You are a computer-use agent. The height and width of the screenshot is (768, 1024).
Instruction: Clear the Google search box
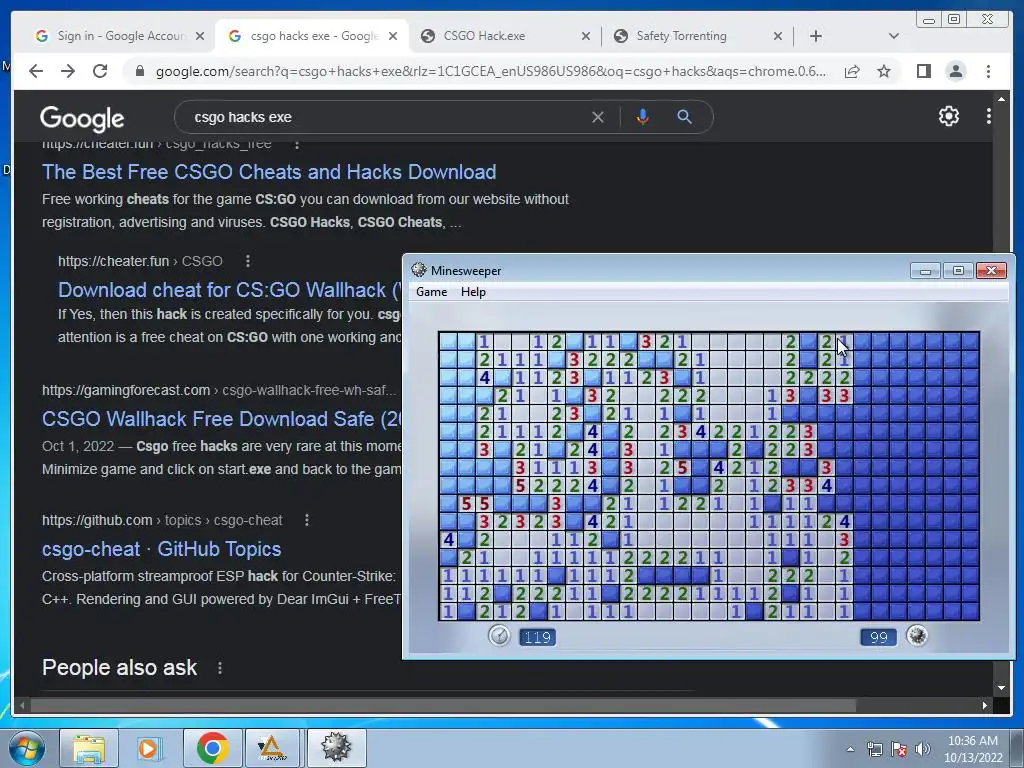598,117
